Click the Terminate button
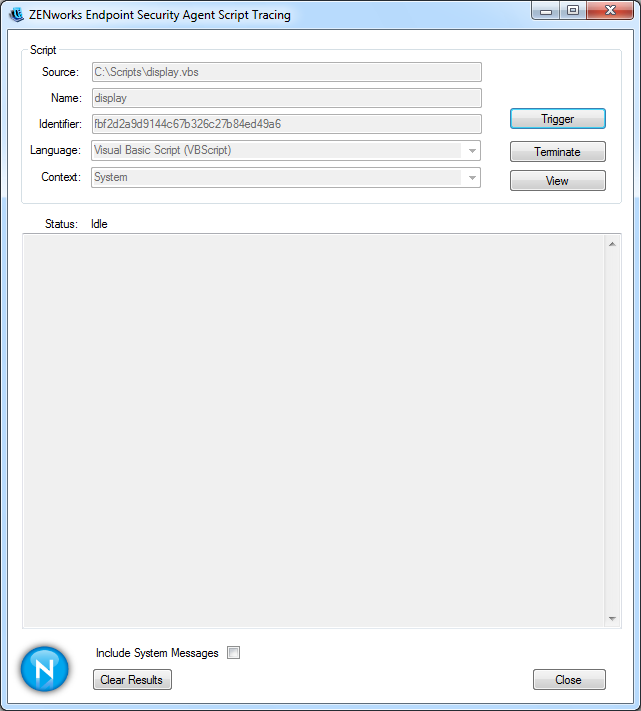The image size is (641, 711). point(558,151)
